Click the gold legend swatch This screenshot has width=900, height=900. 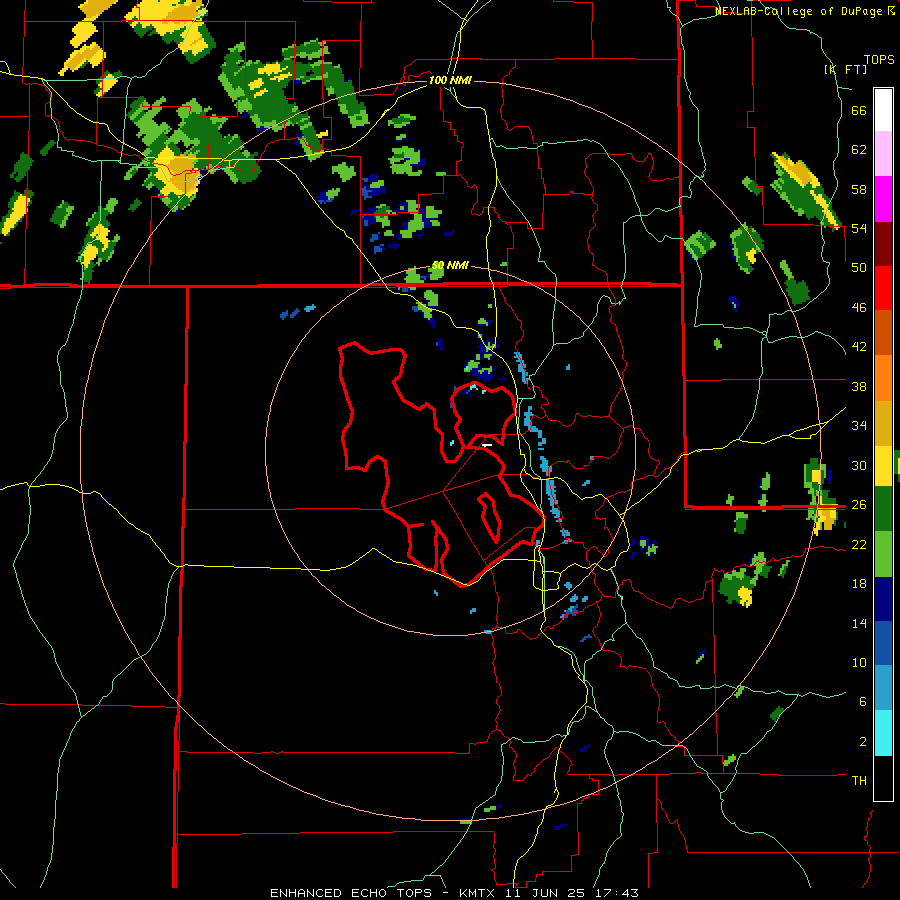tap(883, 423)
